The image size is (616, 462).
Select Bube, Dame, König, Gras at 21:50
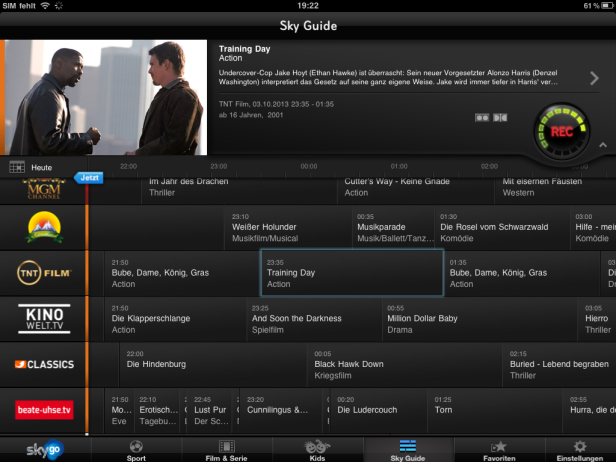click(182, 273)
